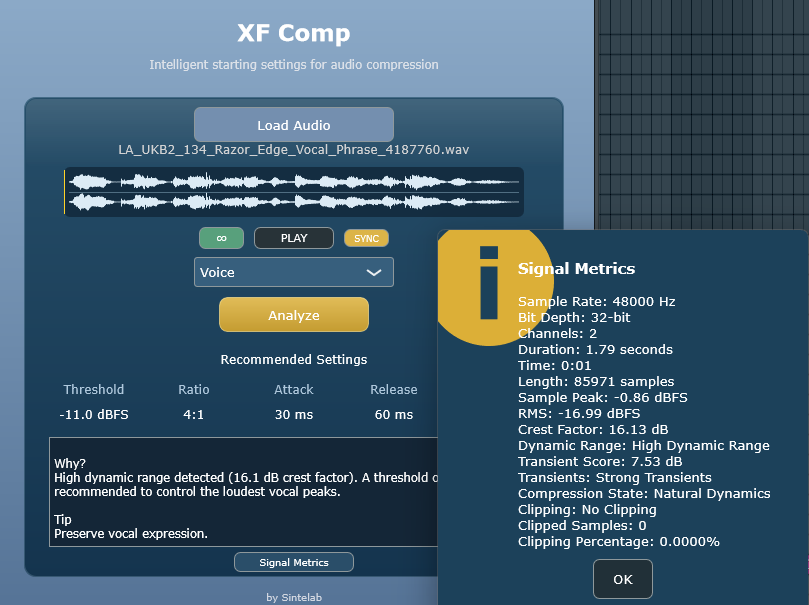Click the Why? explanation text
Image resolution: width=809 pixels, height=605 pixels.
[x=246, y=478]
